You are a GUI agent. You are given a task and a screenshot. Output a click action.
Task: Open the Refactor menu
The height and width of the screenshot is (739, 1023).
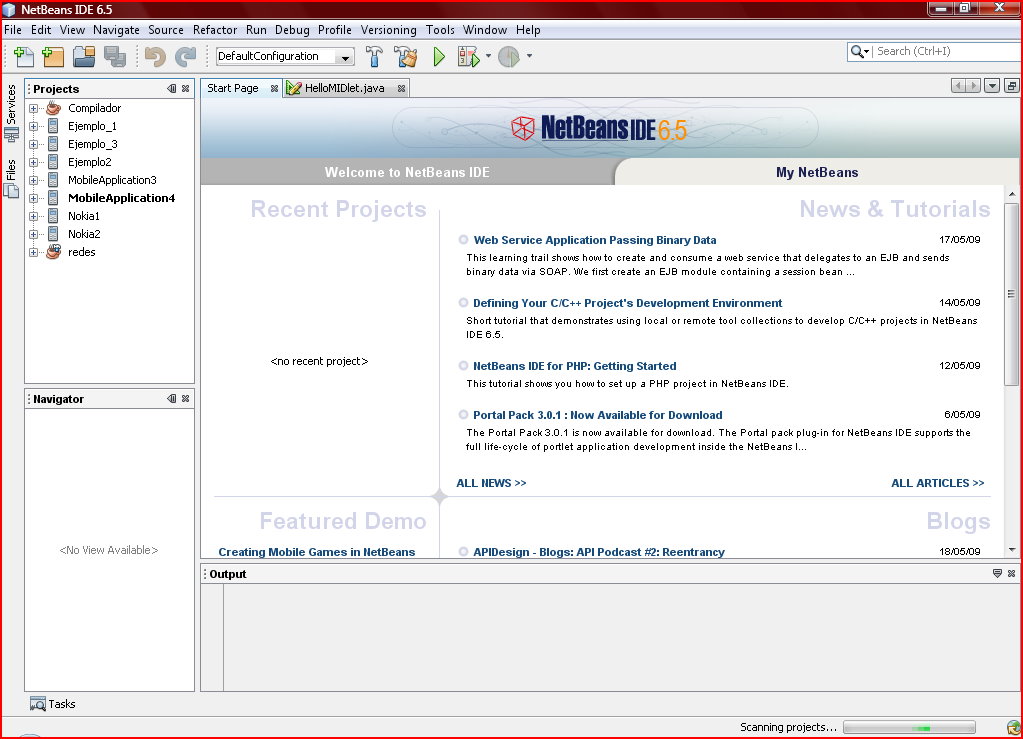click(x=214, y=30)
